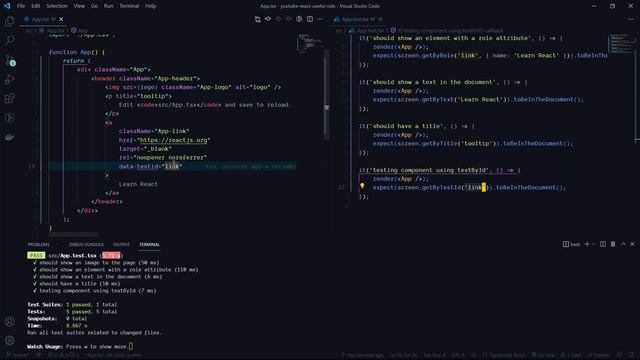Open the Edit menu

[36, 6]
